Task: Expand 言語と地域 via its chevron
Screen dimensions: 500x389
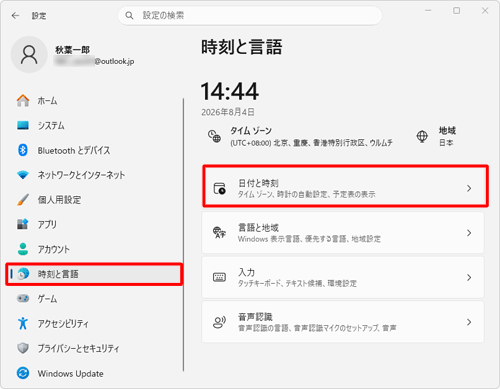Action: click(469, 233)
